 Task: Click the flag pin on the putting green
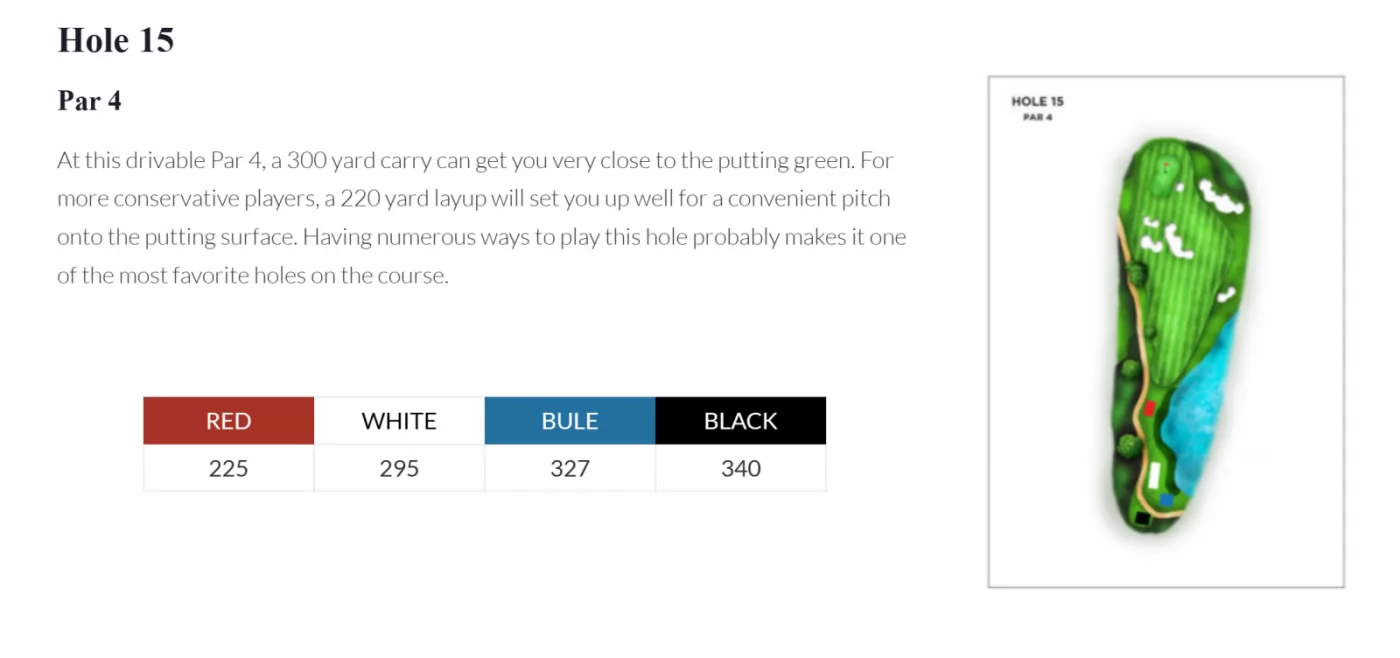pyautogui.click(x=1166, y=165)
